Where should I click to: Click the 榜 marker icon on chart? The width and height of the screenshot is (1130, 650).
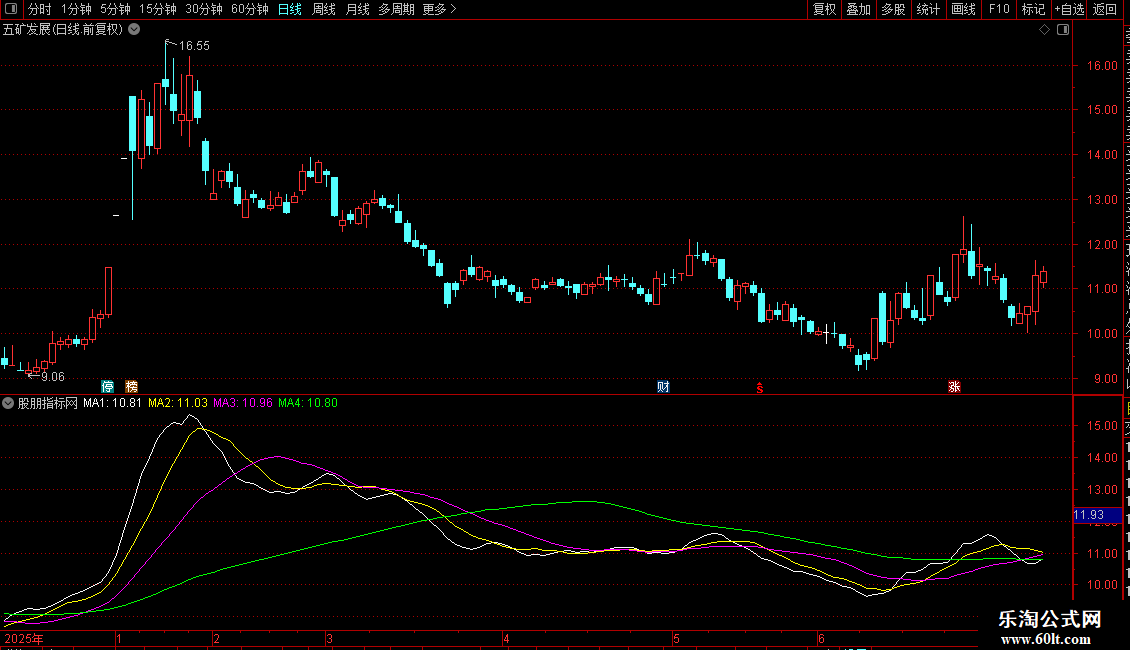(x=131, y=387)
